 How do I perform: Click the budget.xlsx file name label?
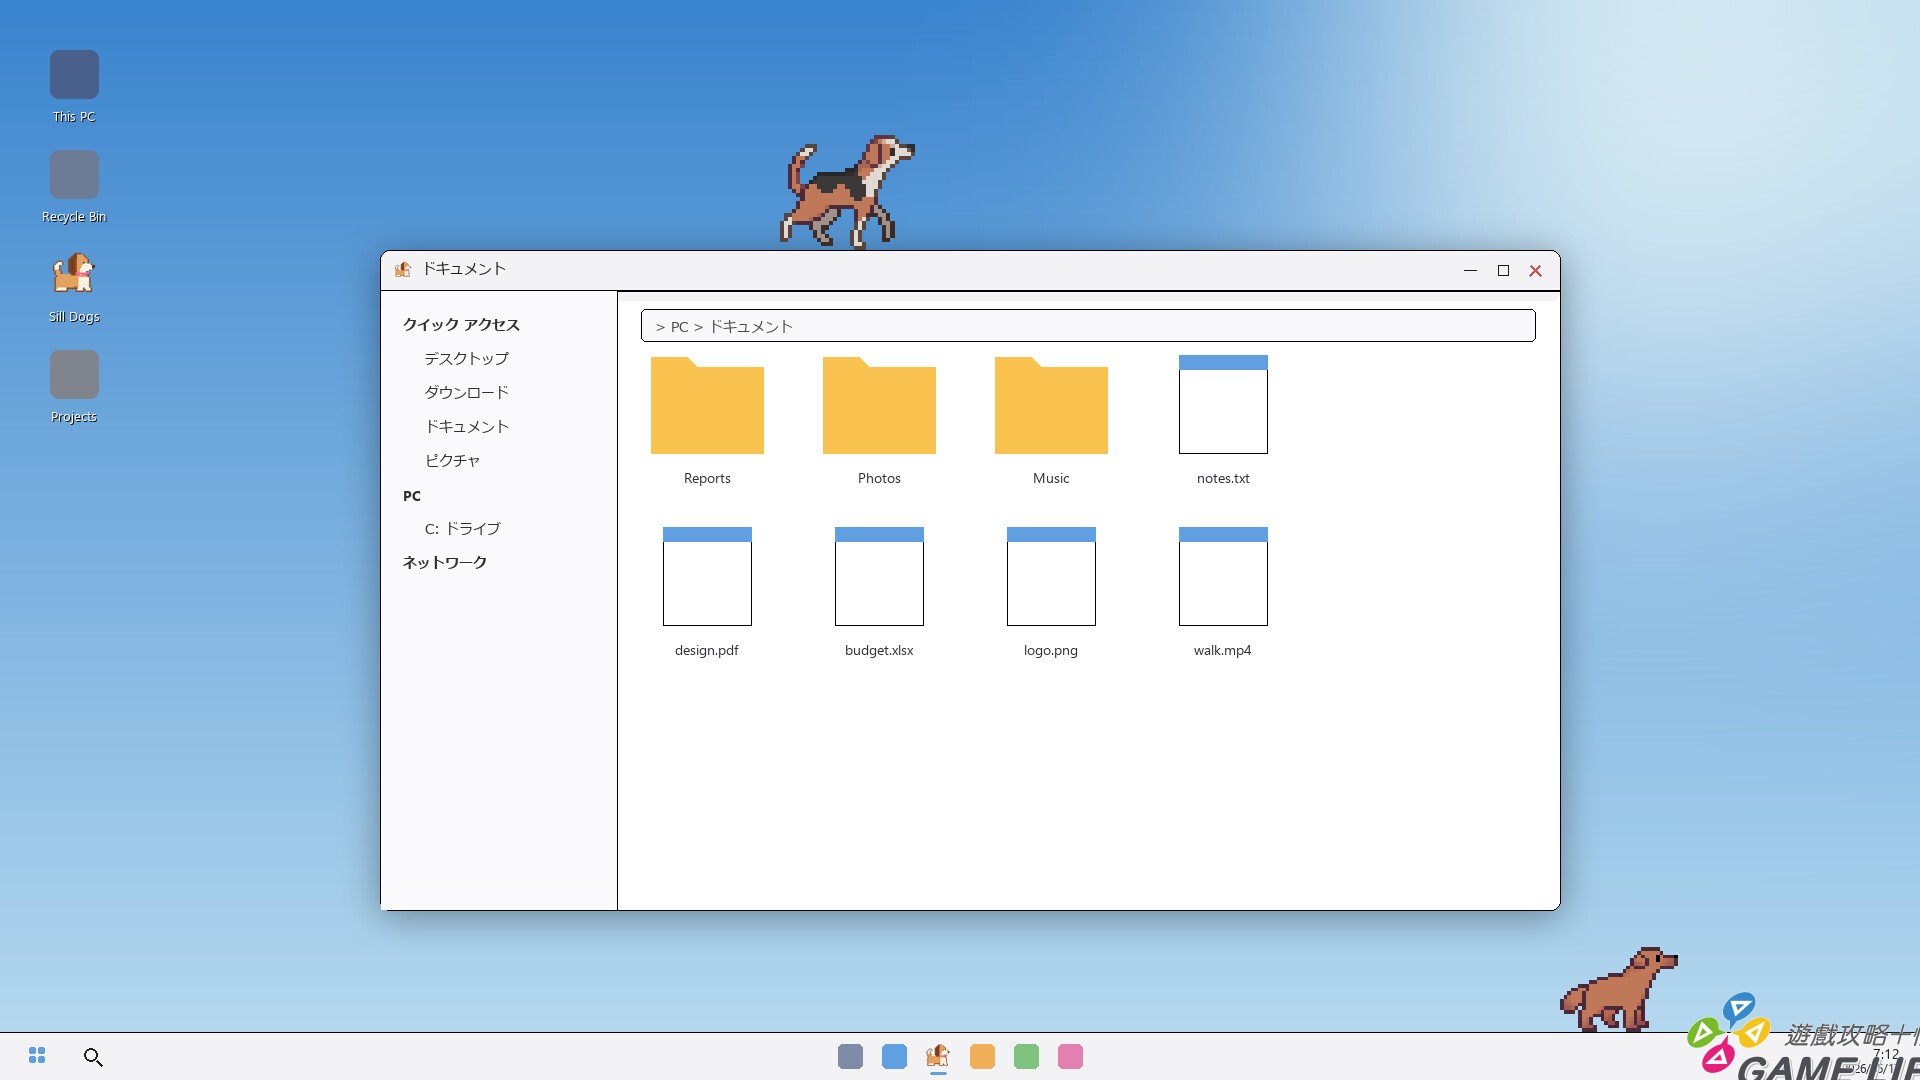[x=879, y=650]
